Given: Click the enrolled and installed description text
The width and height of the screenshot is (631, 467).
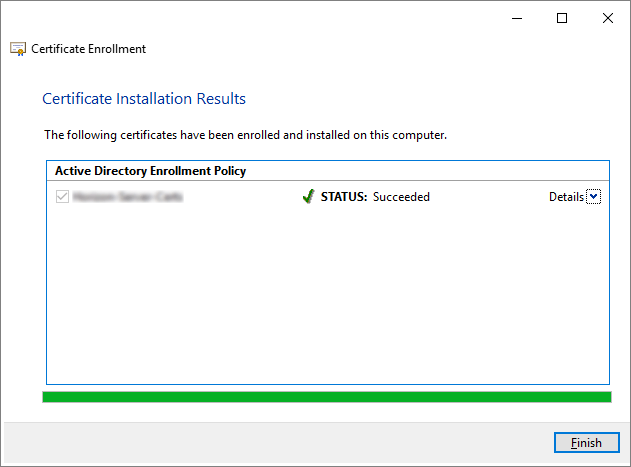Looking at the screenshot, I should click(245, 134).
